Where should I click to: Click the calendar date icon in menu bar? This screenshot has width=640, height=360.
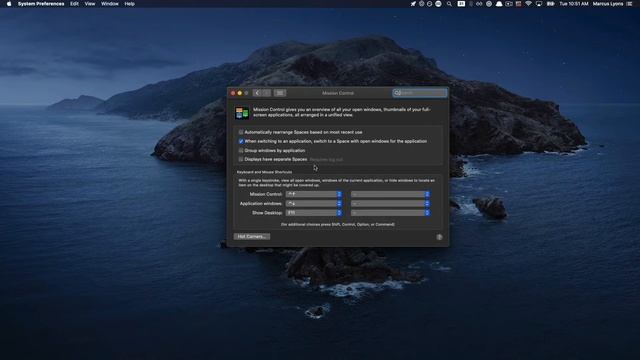(x=461, y=4)
